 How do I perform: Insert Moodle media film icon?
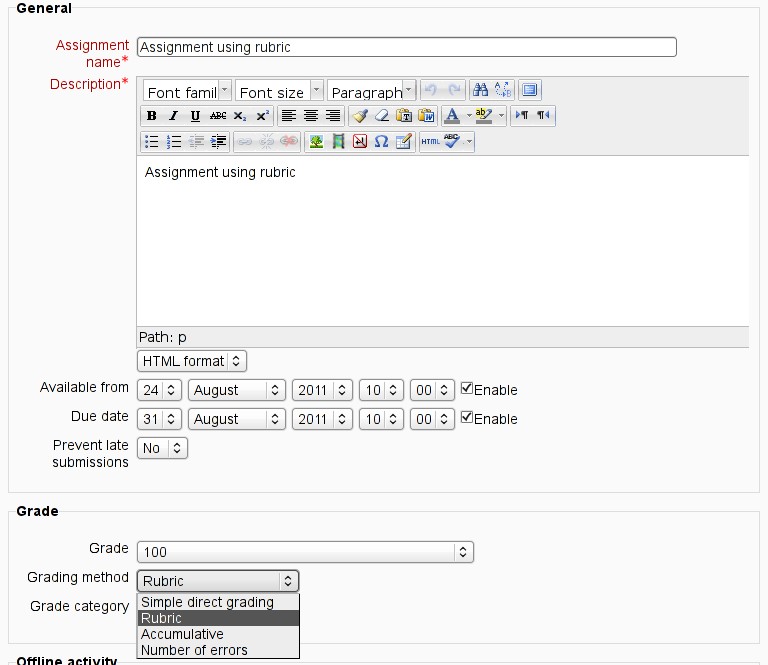(338, 142)
